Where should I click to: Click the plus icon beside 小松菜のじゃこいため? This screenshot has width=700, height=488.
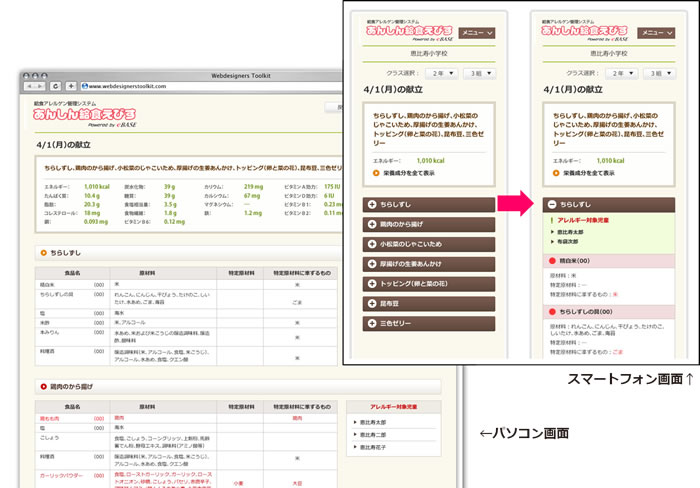pyautogui.click(x=372, y=244)
